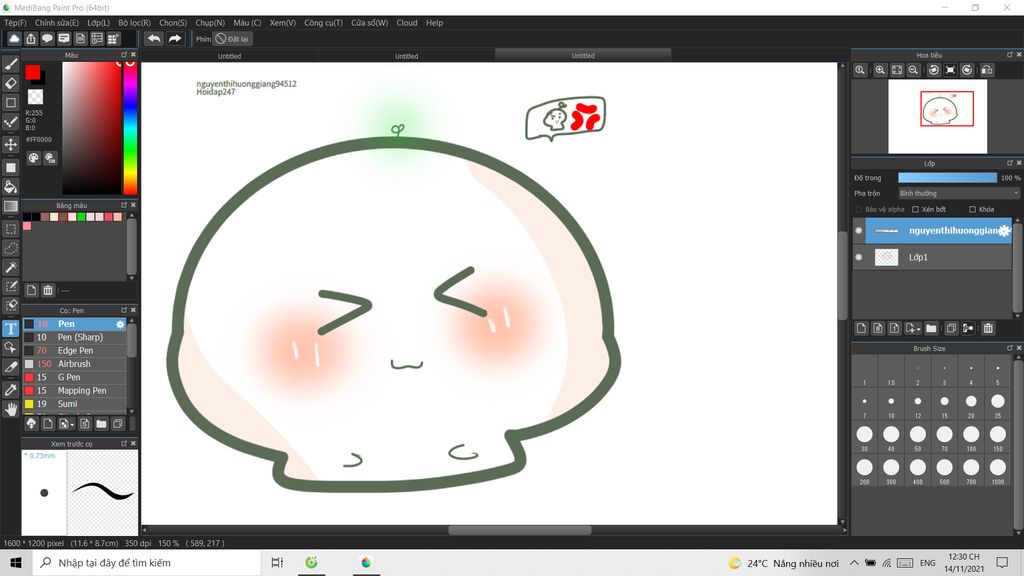Select the Text tool
This screenshot has height=576, width=1024.
click(x=10, y=328)
